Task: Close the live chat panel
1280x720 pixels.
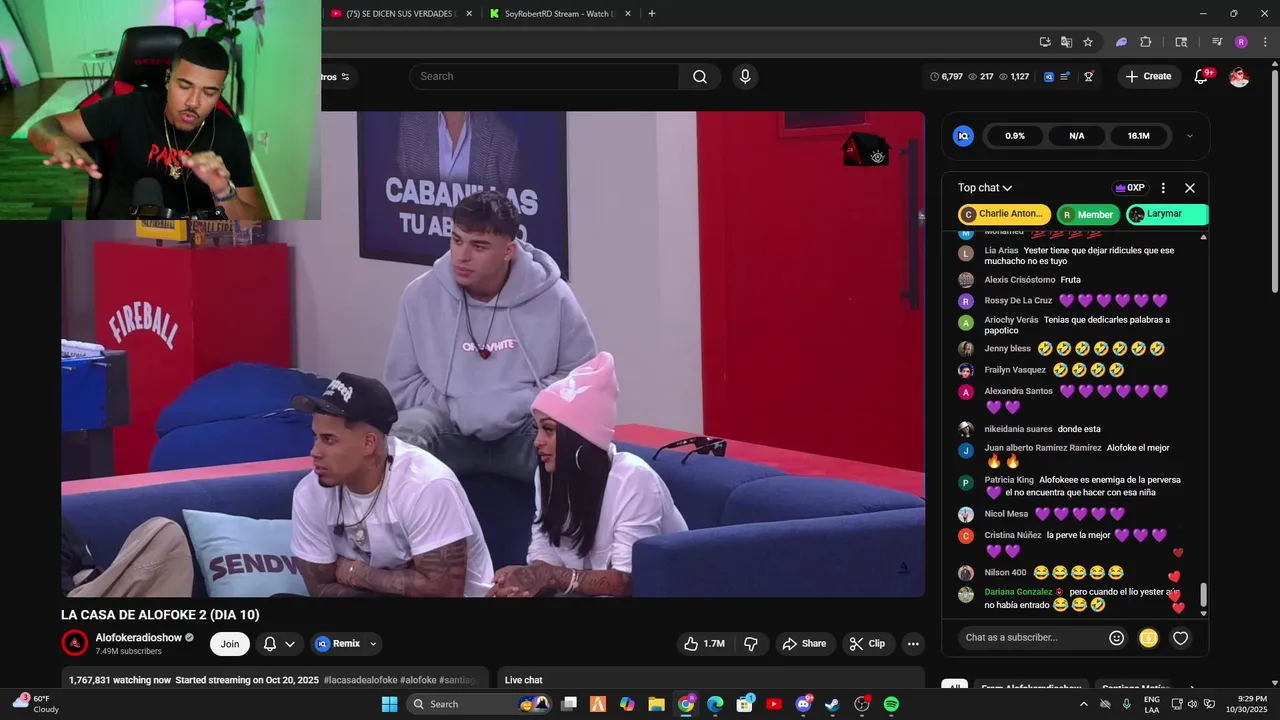Action: (x=1190, y=188)
